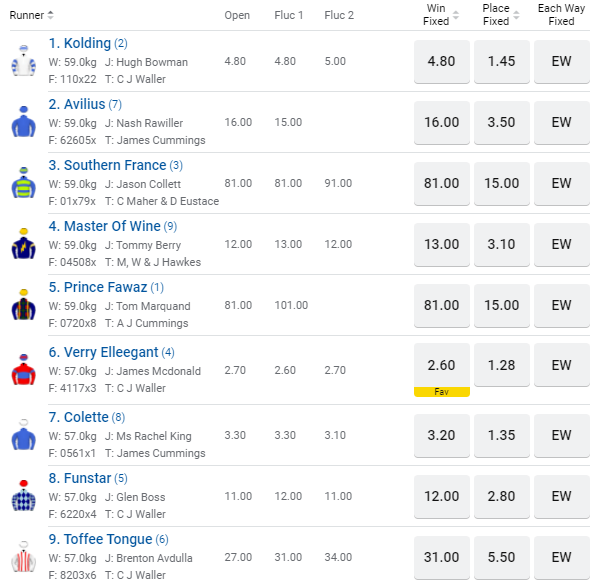Select Verry Elleegant win odds 2.60
This screenshot has height=584, width=602.
(442, 365)
